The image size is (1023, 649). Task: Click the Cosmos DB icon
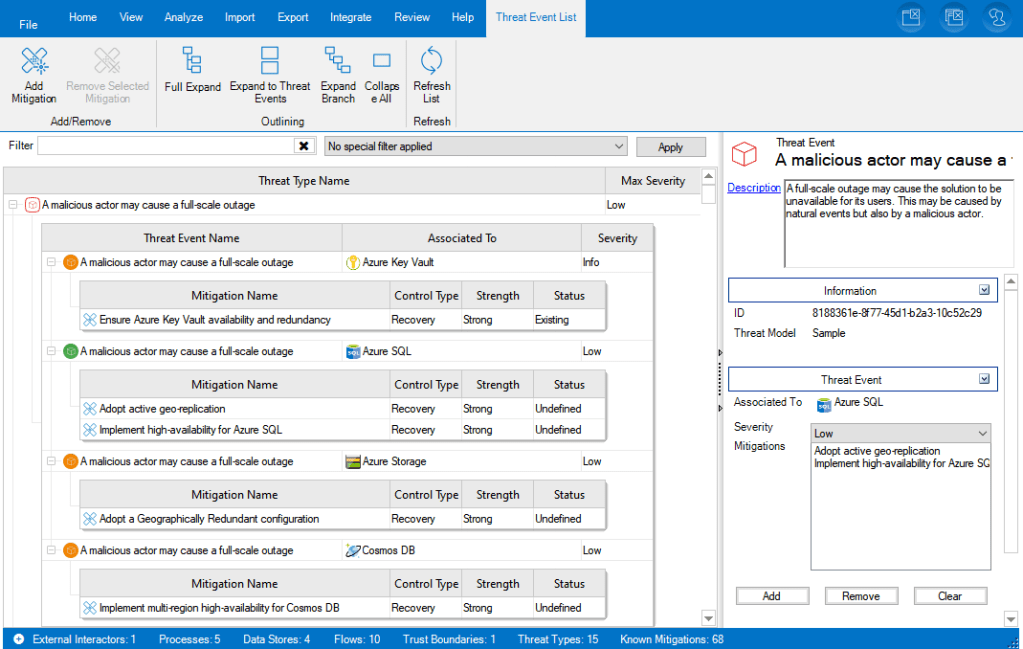click(x=353, y=551)
